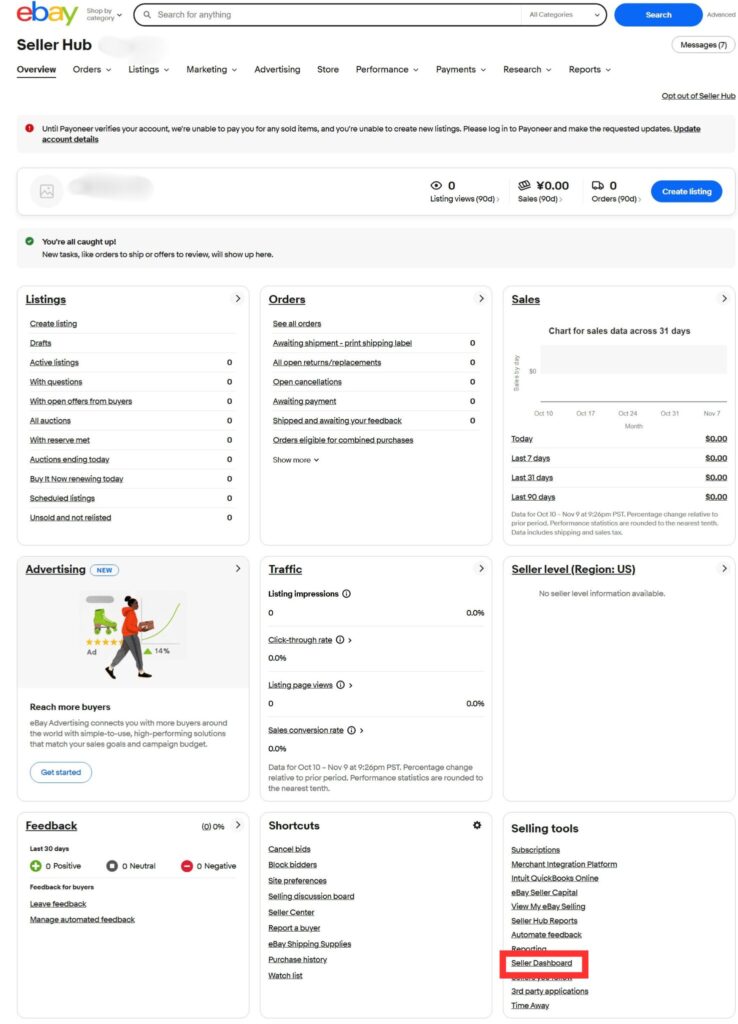738x1024 pixels.
Task: Open Shortcuts settings gear icon
Action: 477,825
